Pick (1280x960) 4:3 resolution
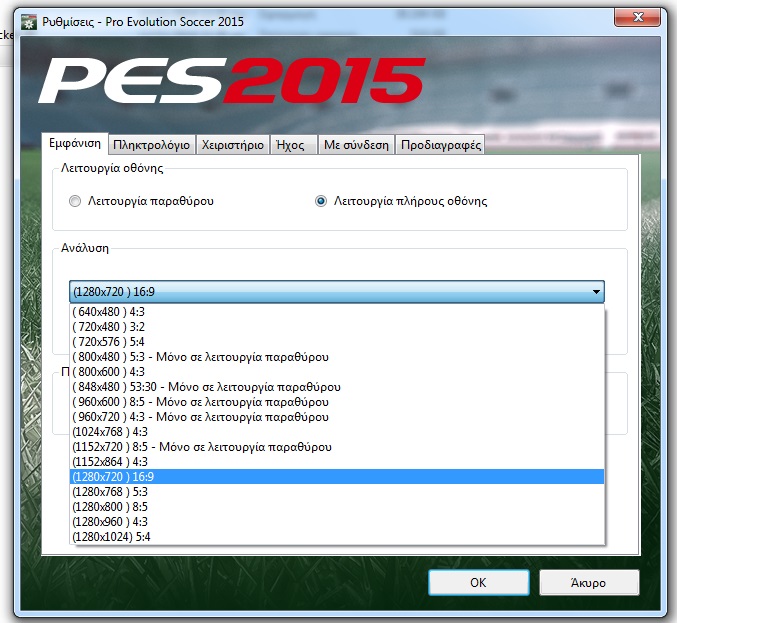Viewport: 768px width, 623px height. (337, 522)
